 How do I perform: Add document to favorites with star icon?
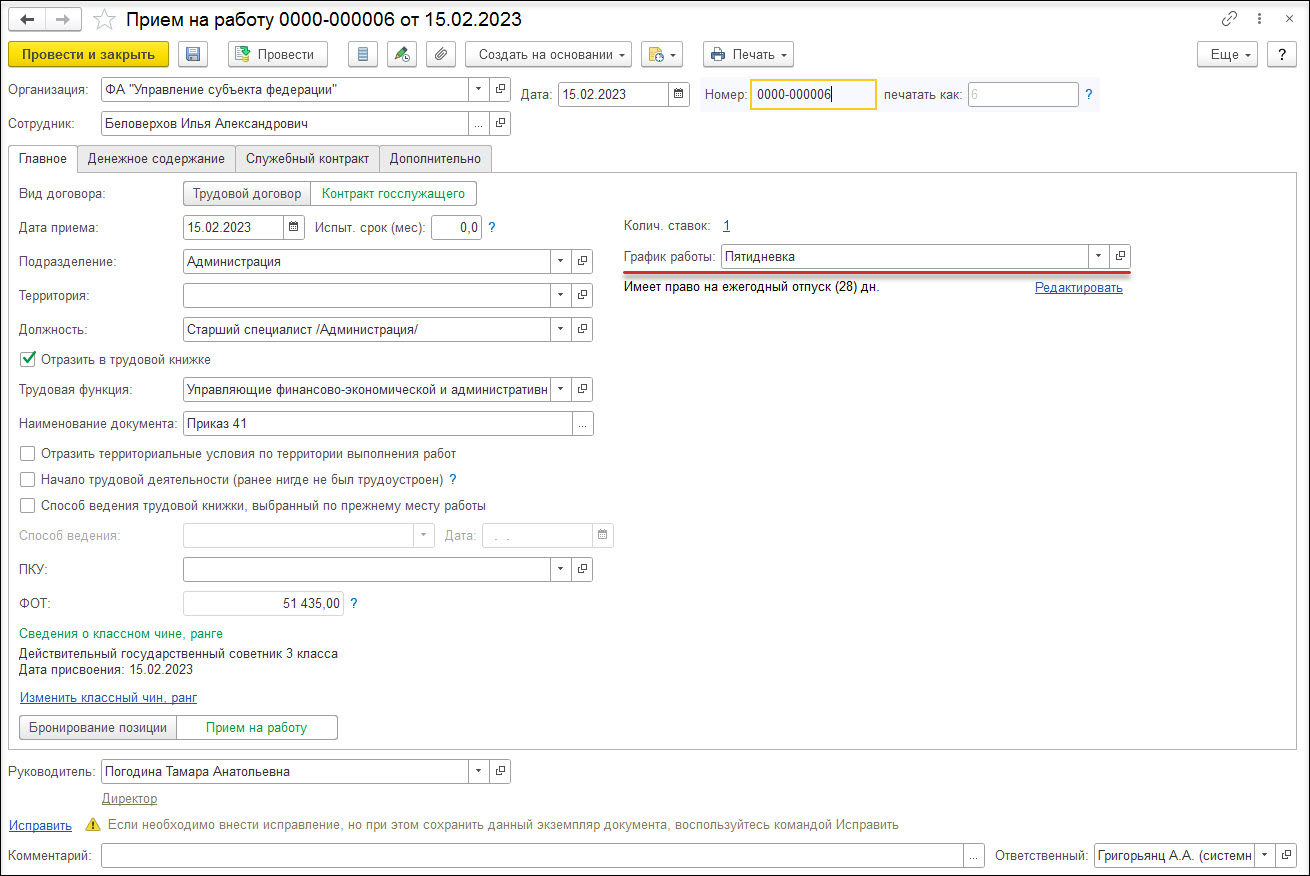(103, 19)
